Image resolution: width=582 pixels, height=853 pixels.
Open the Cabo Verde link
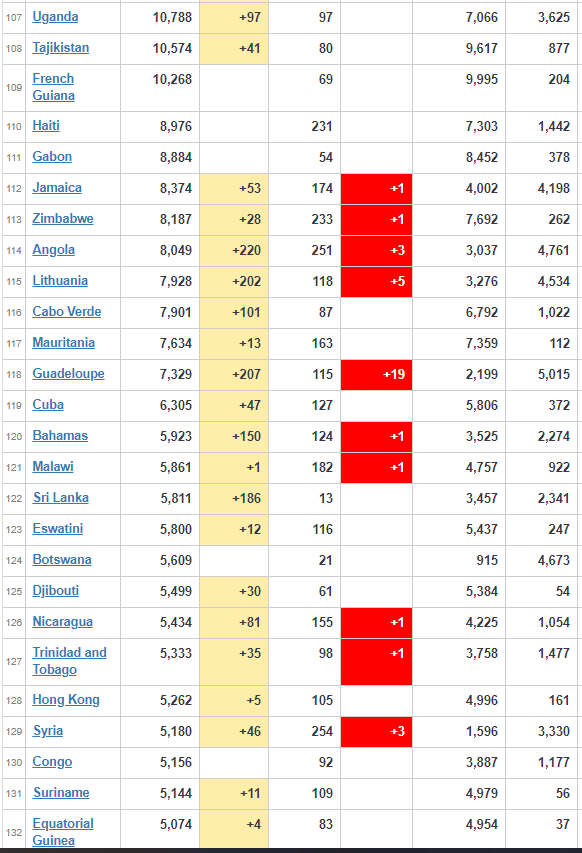[x=66, y=312]
